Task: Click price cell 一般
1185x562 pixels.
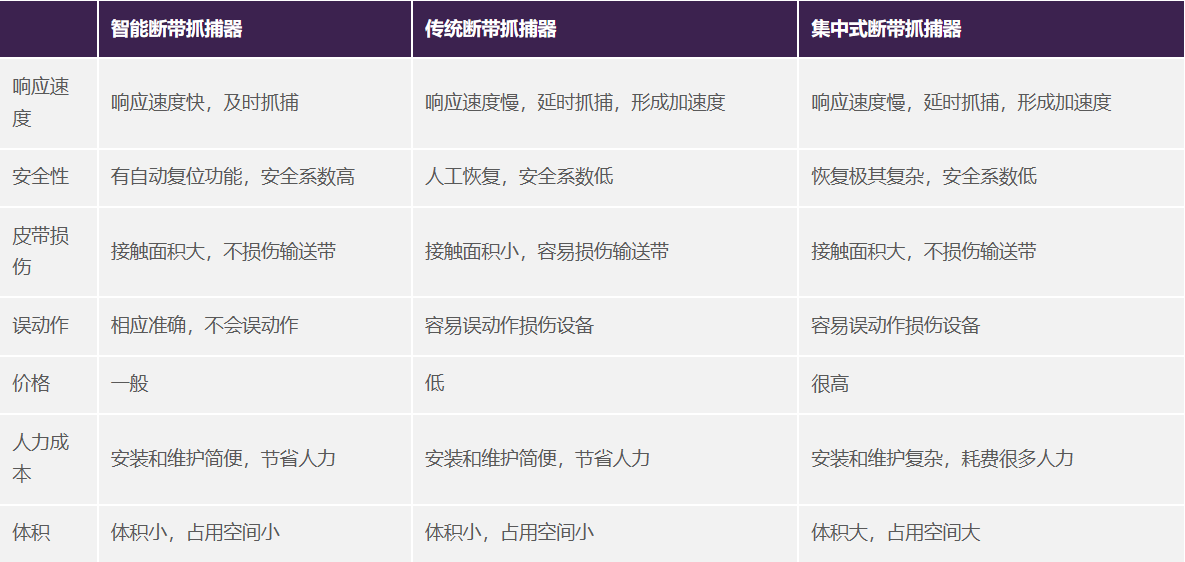Action: tap(255, 384)
